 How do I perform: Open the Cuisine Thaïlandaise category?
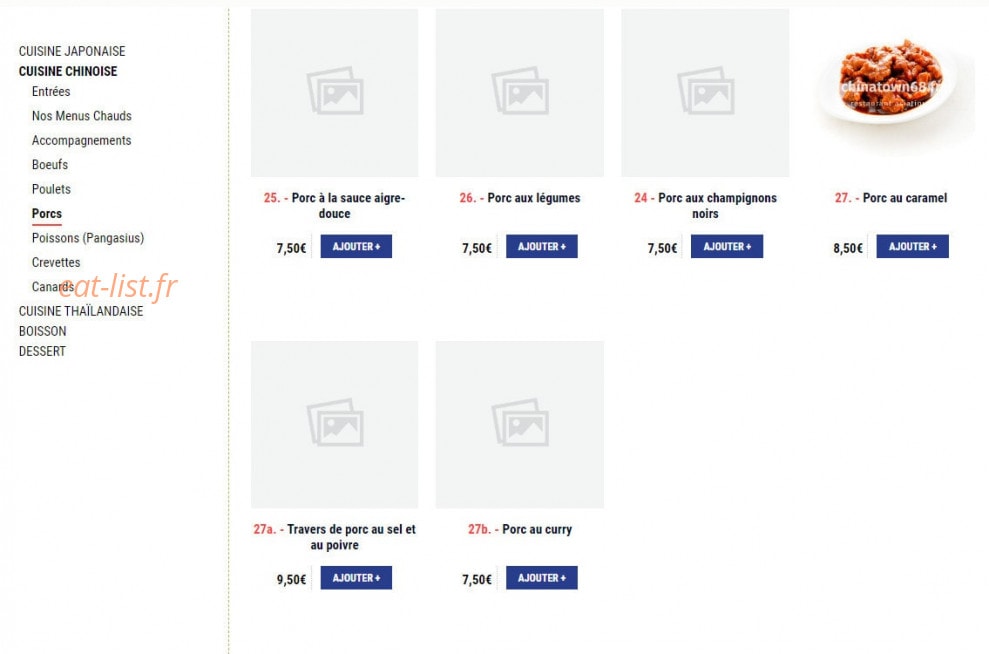(81, 311)
